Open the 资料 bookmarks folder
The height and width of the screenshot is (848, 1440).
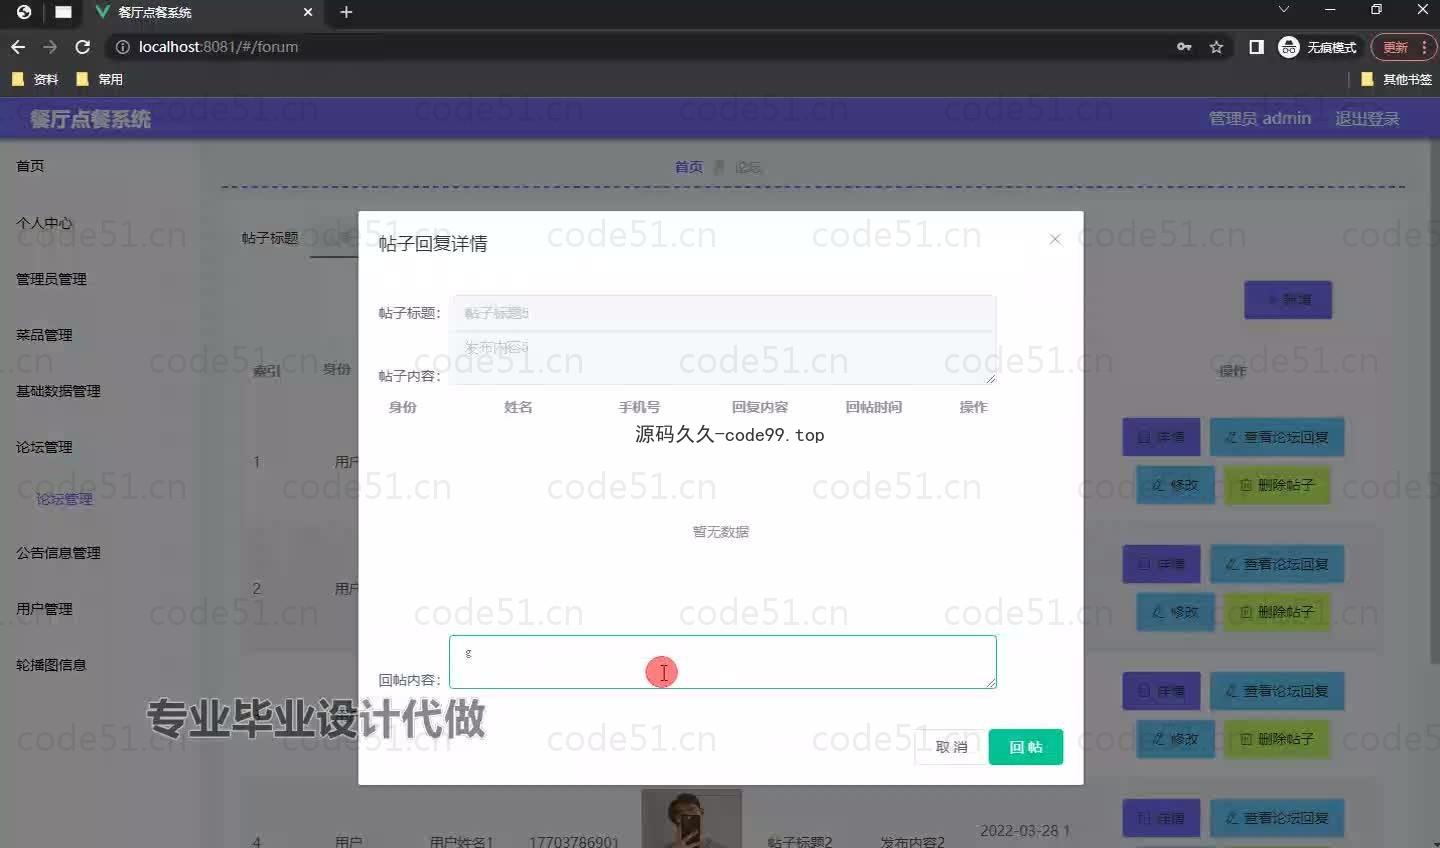[x=35, y=79]
